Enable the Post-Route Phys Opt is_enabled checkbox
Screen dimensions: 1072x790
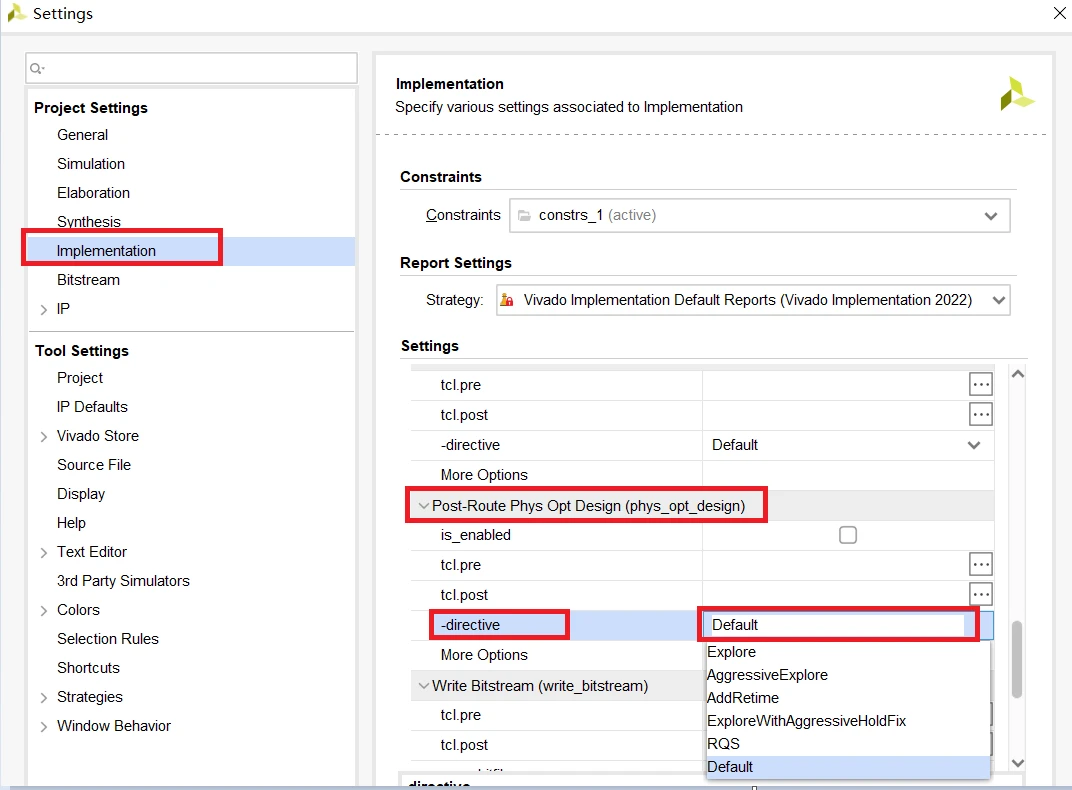tap(848, 534)
